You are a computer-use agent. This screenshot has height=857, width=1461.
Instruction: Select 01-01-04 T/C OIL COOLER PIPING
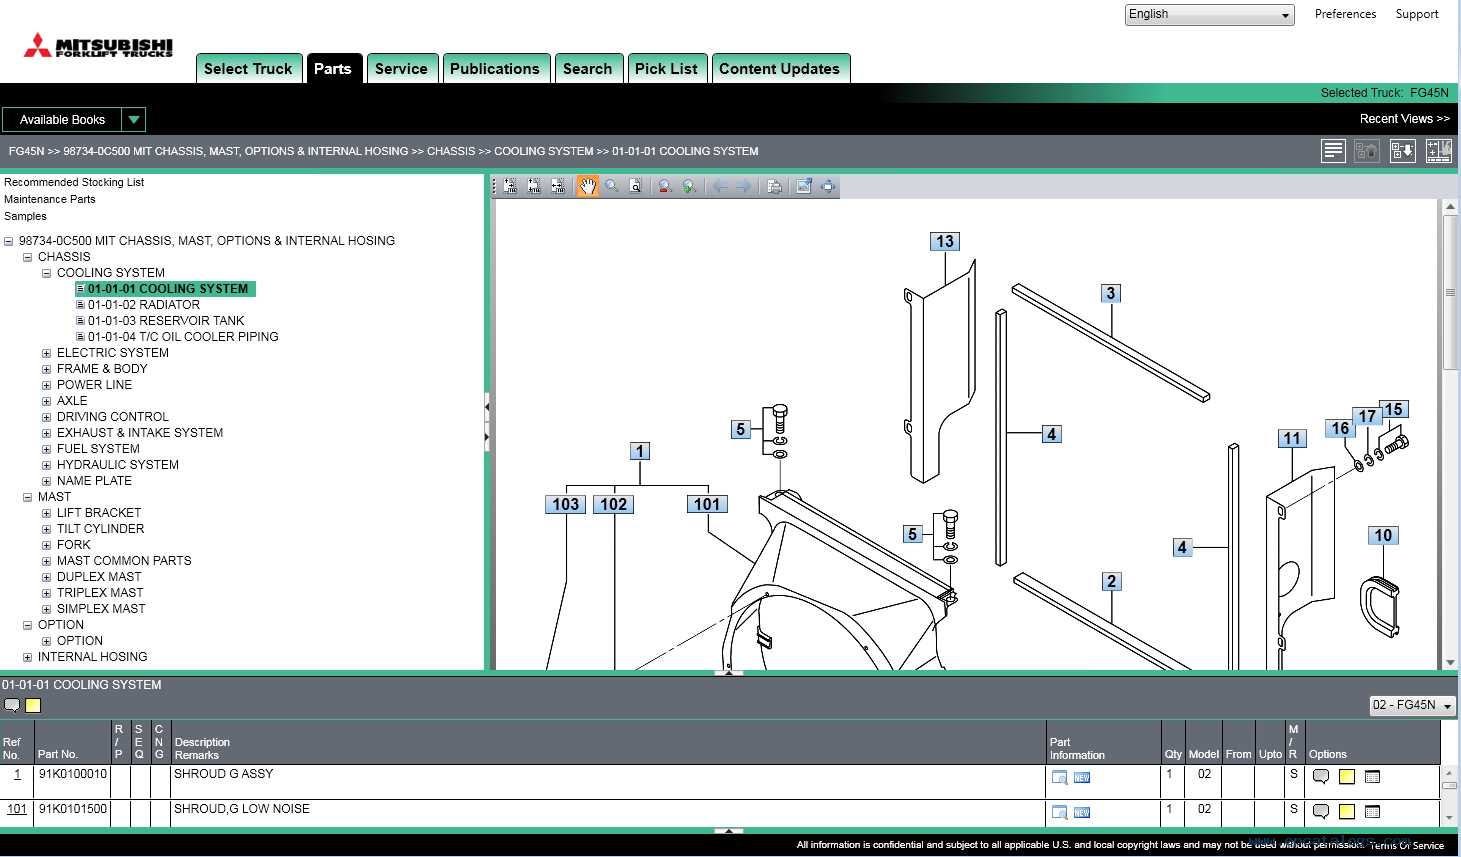tap(183, 337)
